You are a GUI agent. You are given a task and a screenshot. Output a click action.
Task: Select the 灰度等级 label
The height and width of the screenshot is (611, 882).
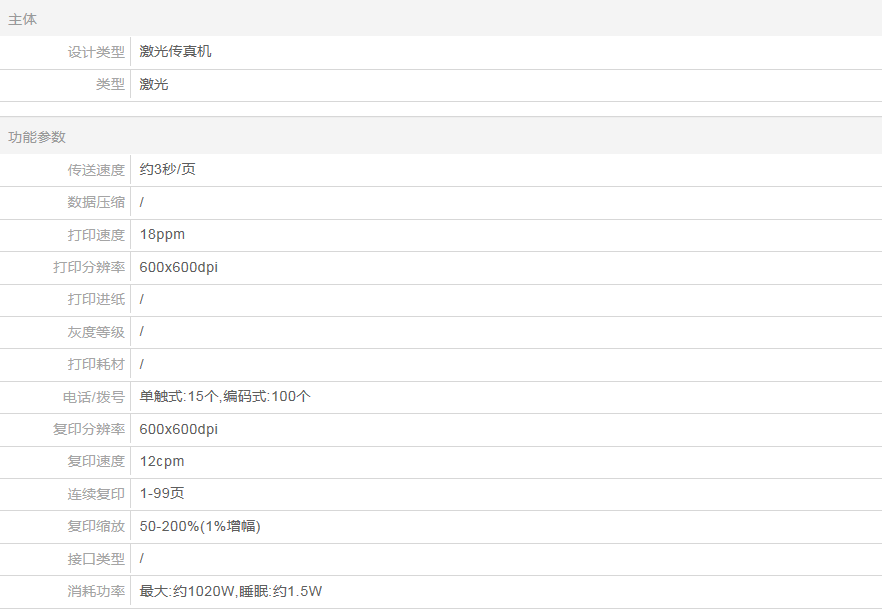(x=96, y=332)
